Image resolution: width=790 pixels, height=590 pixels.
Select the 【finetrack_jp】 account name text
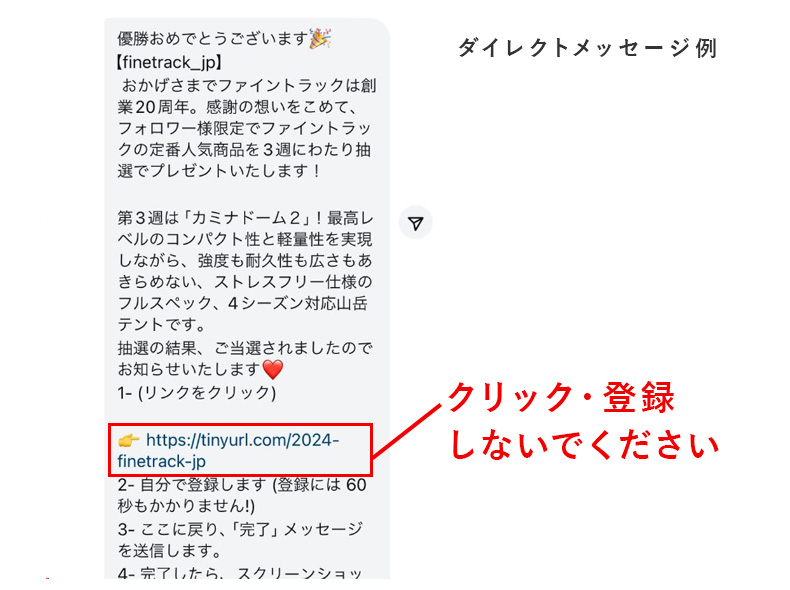point(170,62)
